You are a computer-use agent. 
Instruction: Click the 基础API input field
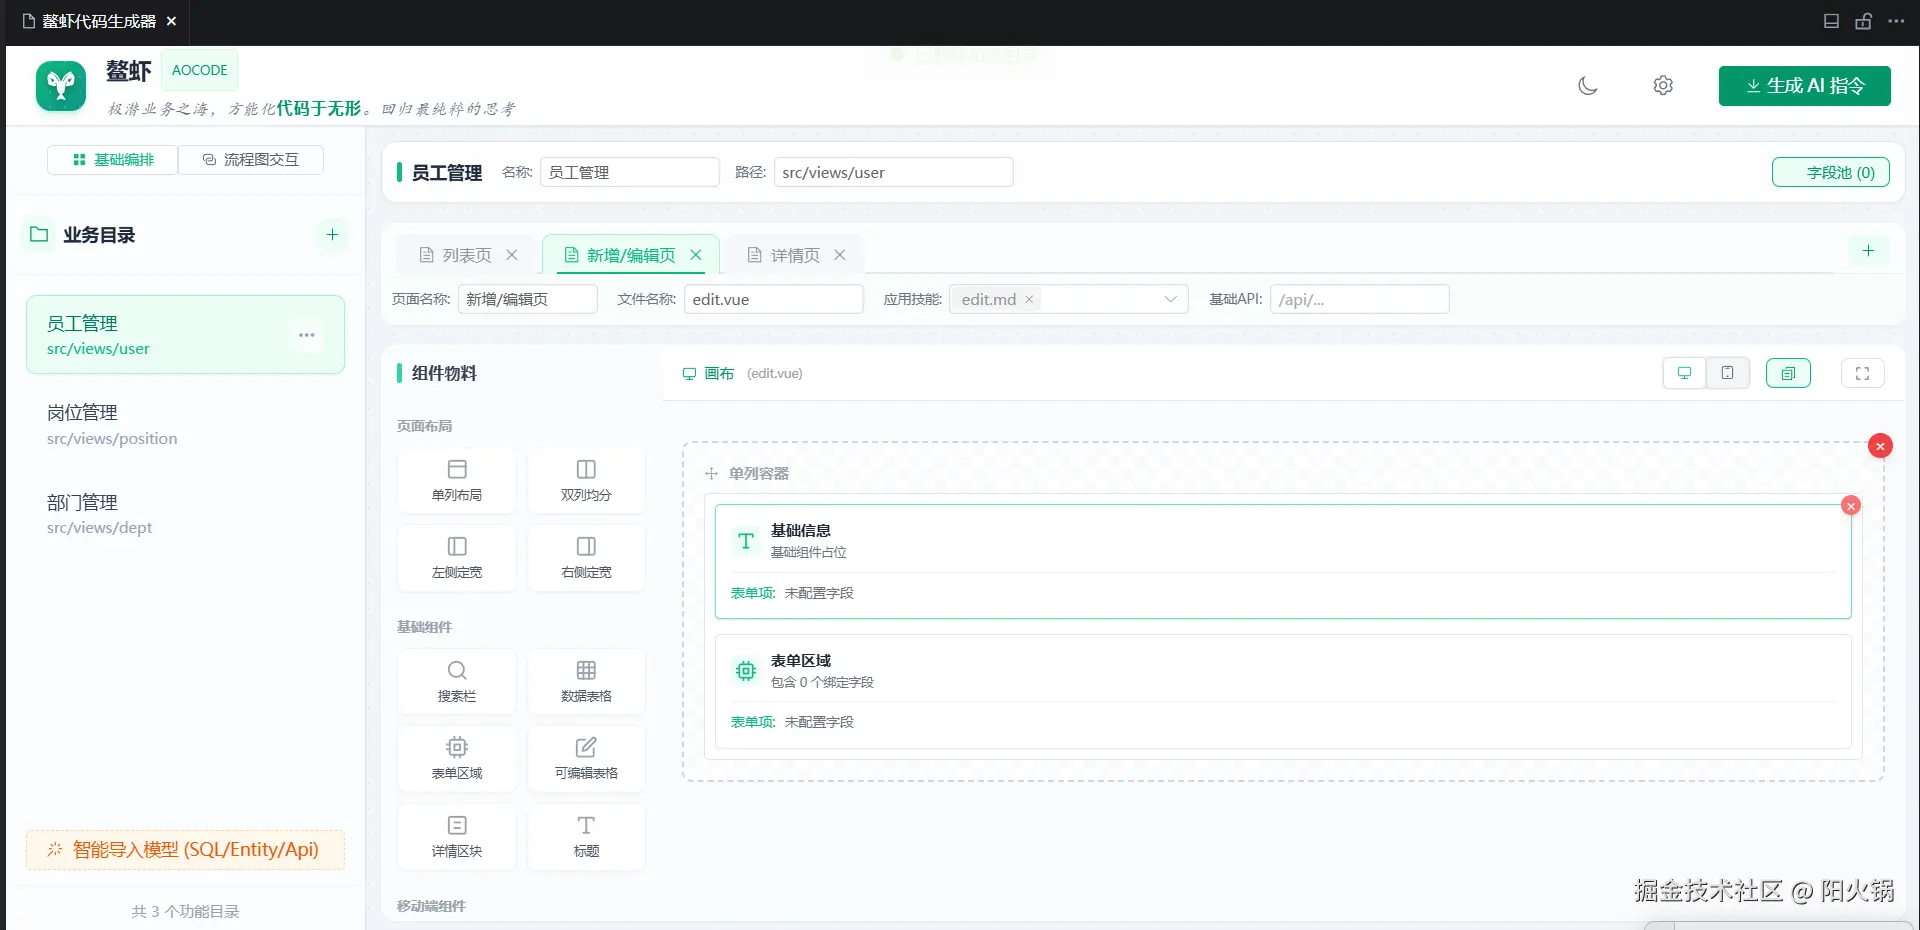click(x=1360, y=299)
